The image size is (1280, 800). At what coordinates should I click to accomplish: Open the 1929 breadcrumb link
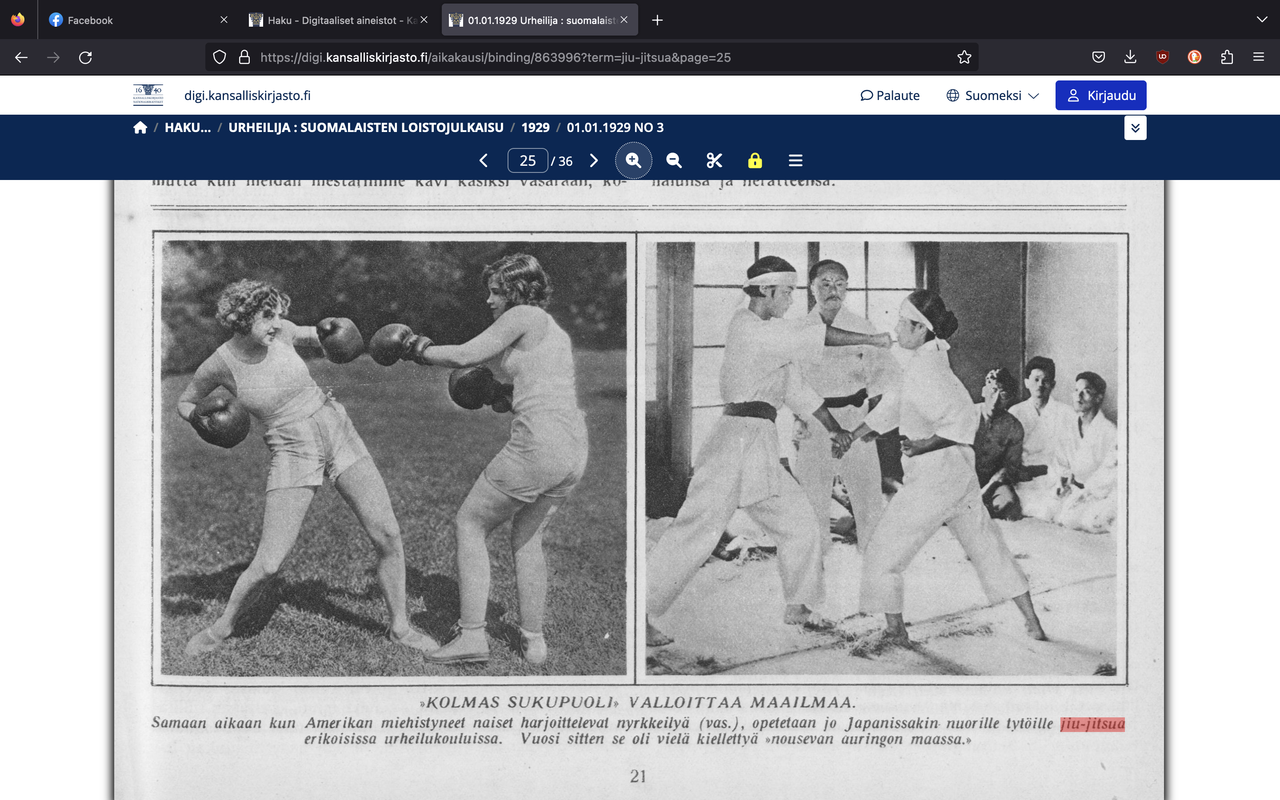pyautogui.click(x=535, y=127)
